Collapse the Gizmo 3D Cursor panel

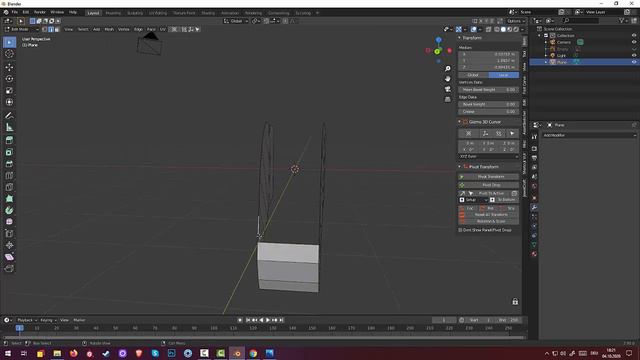460,122
